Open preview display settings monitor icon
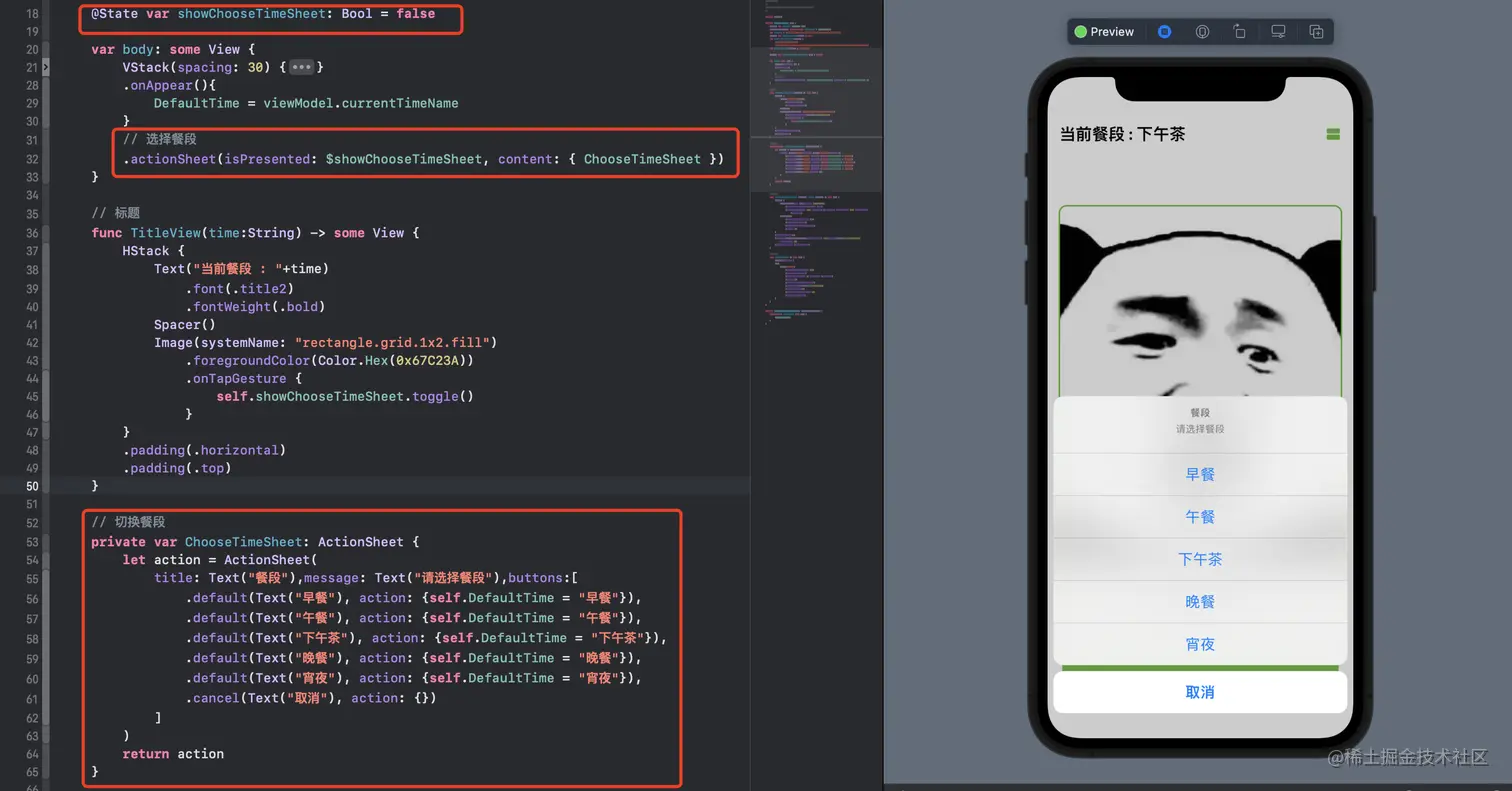The height and width of the screenshot is (791, 1512). (1278, 32)
